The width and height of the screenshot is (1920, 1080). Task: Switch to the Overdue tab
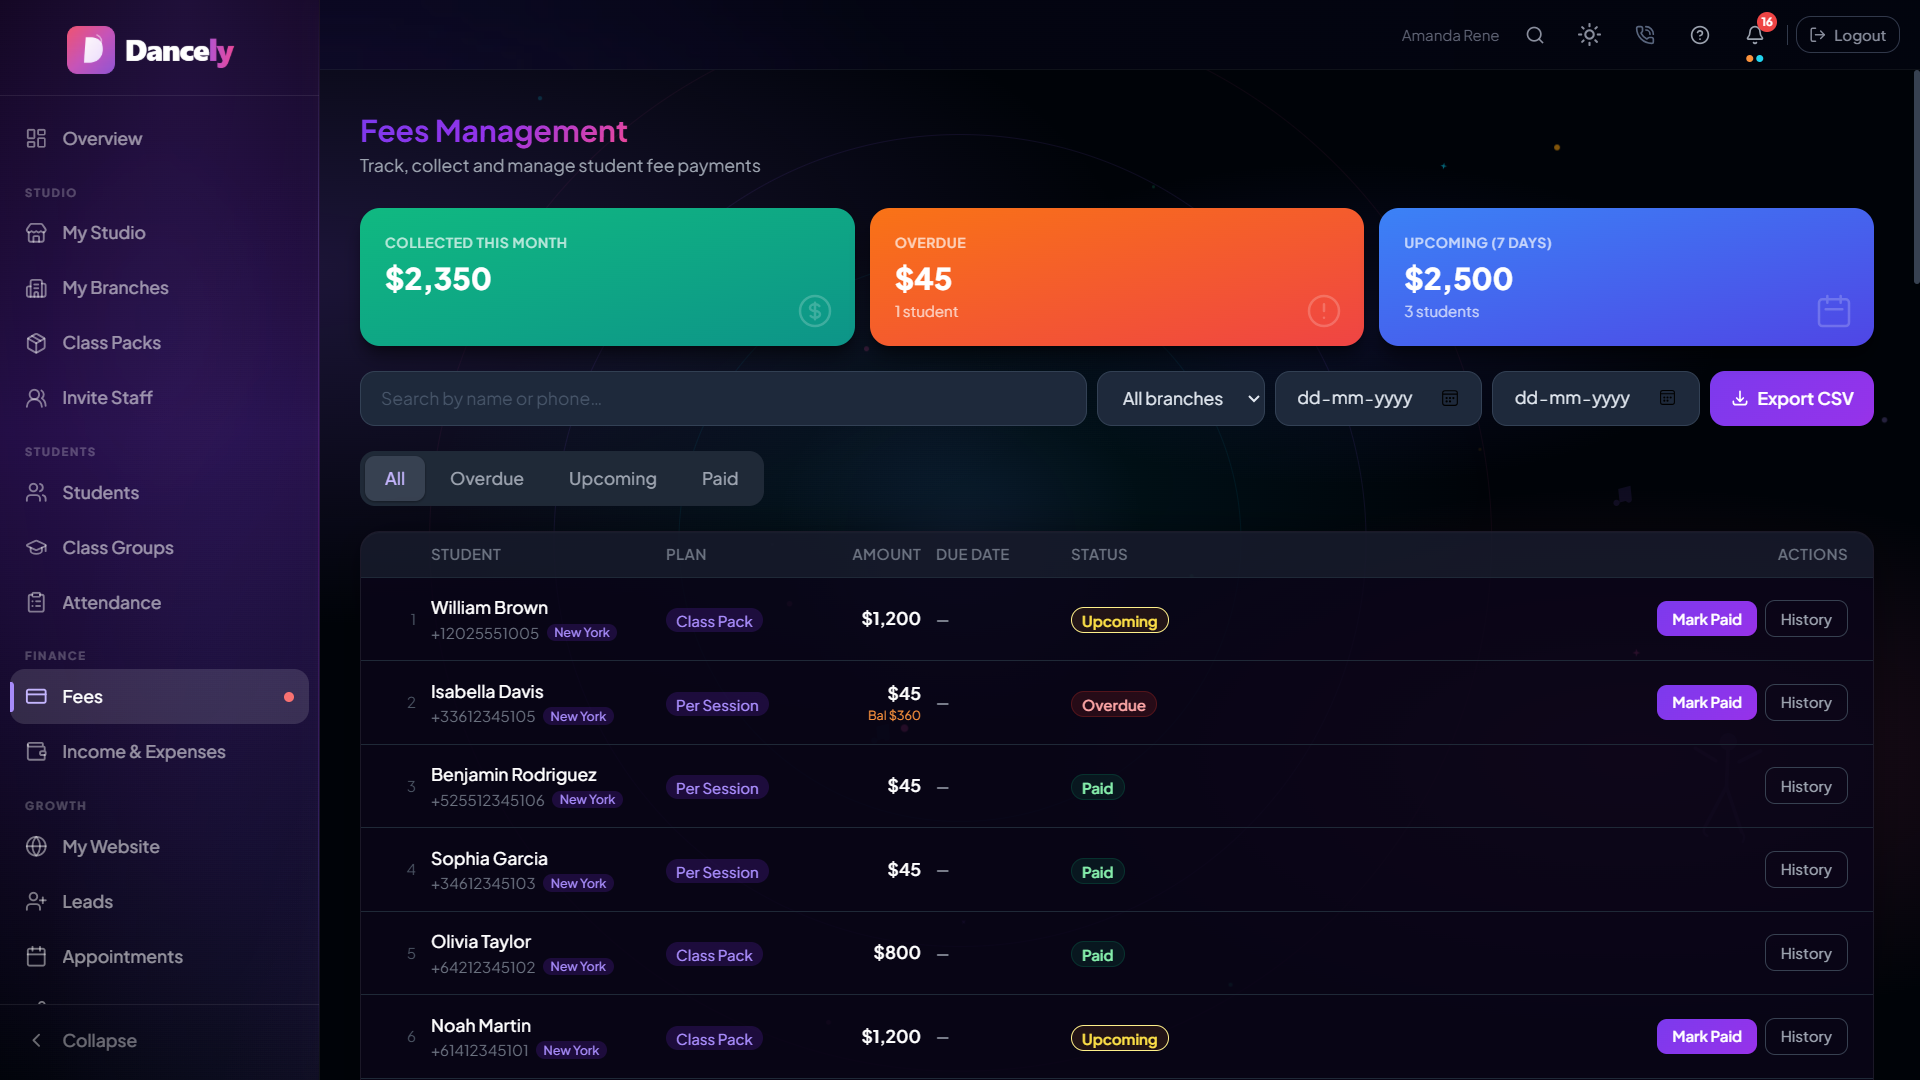click(487, 478)
